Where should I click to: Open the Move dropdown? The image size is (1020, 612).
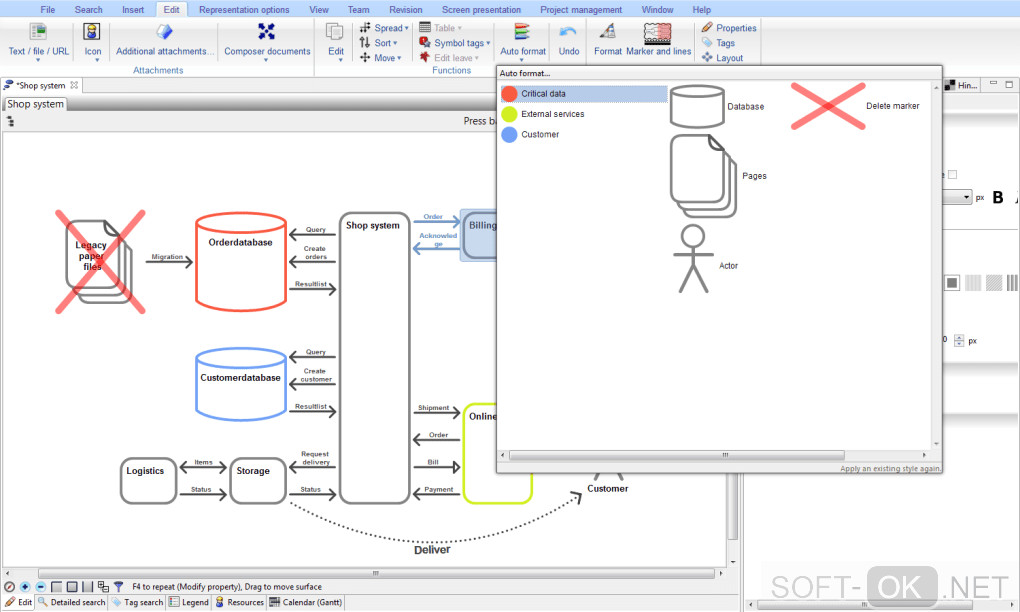pyautogui.click(x=381, y=58)
